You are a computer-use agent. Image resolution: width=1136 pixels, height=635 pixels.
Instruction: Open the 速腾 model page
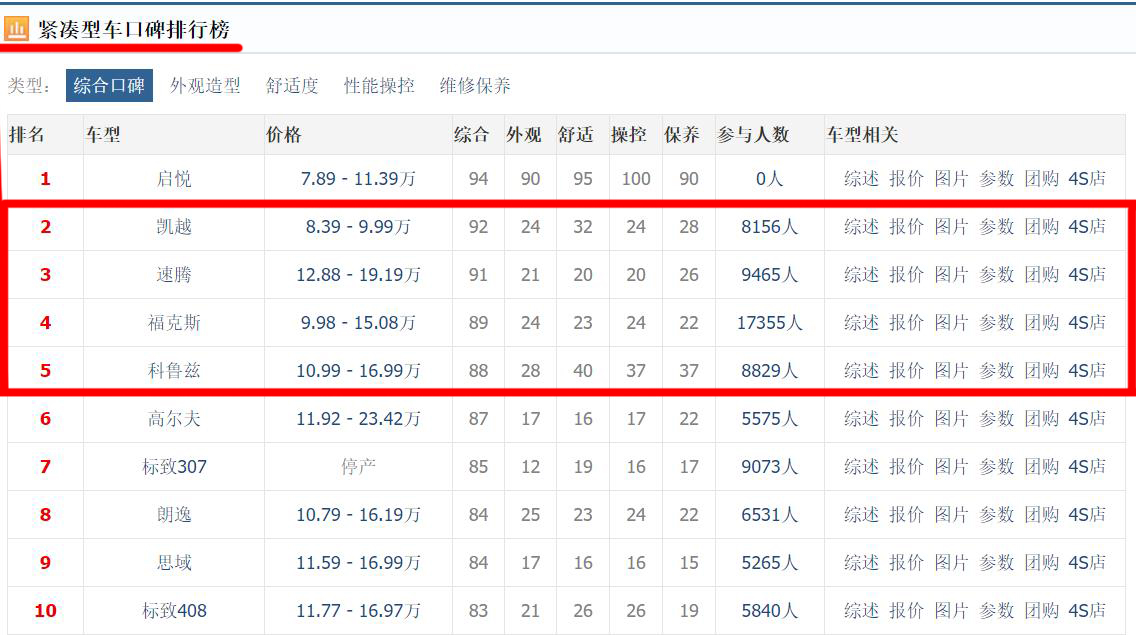pos(175,275)
